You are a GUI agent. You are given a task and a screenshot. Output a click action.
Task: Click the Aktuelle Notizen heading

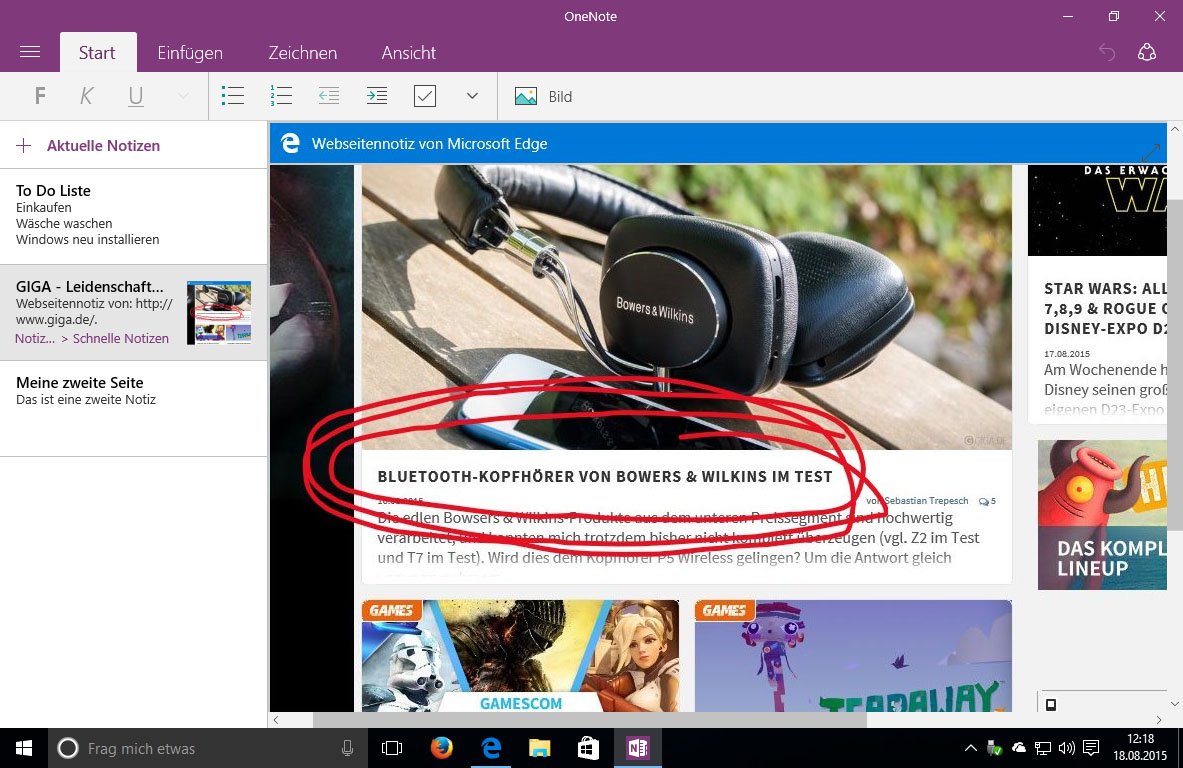[x=103, y=146]
